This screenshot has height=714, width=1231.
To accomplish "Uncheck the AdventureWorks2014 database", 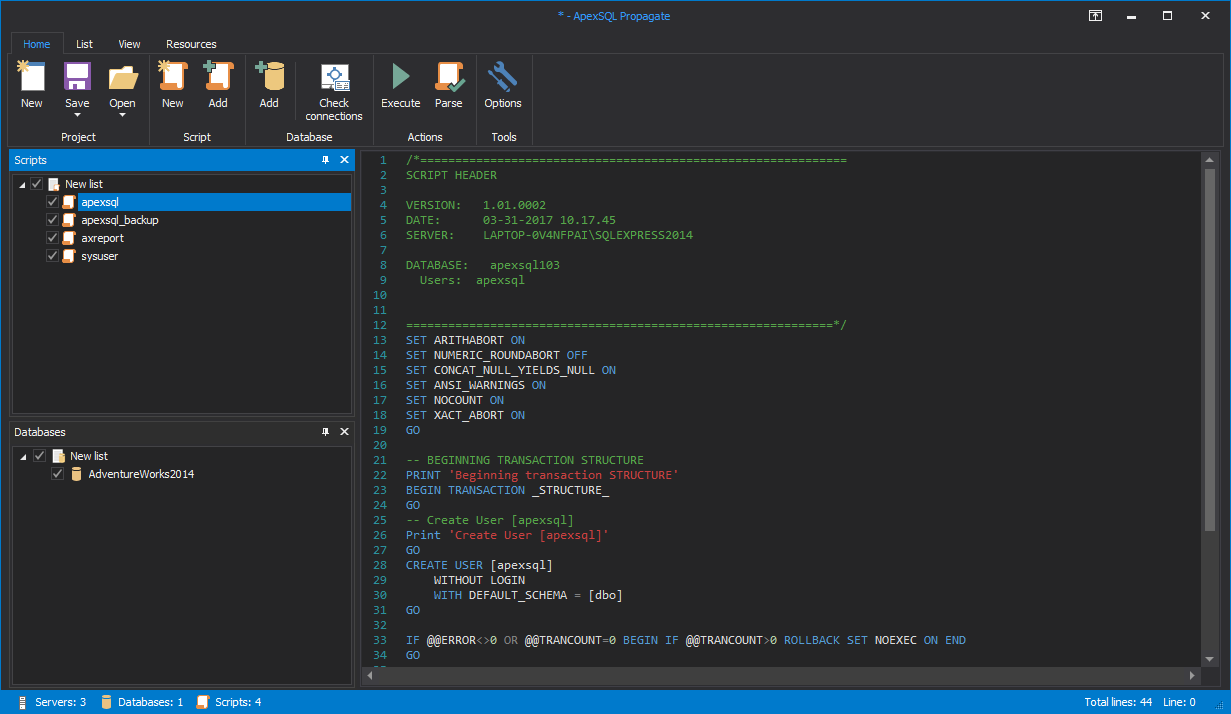I will [57, 473].
